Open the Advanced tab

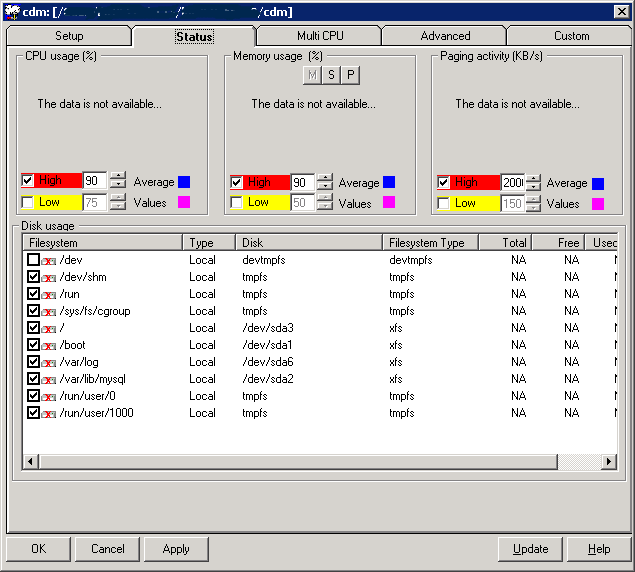pyautogui.click(x=445, y=36)
